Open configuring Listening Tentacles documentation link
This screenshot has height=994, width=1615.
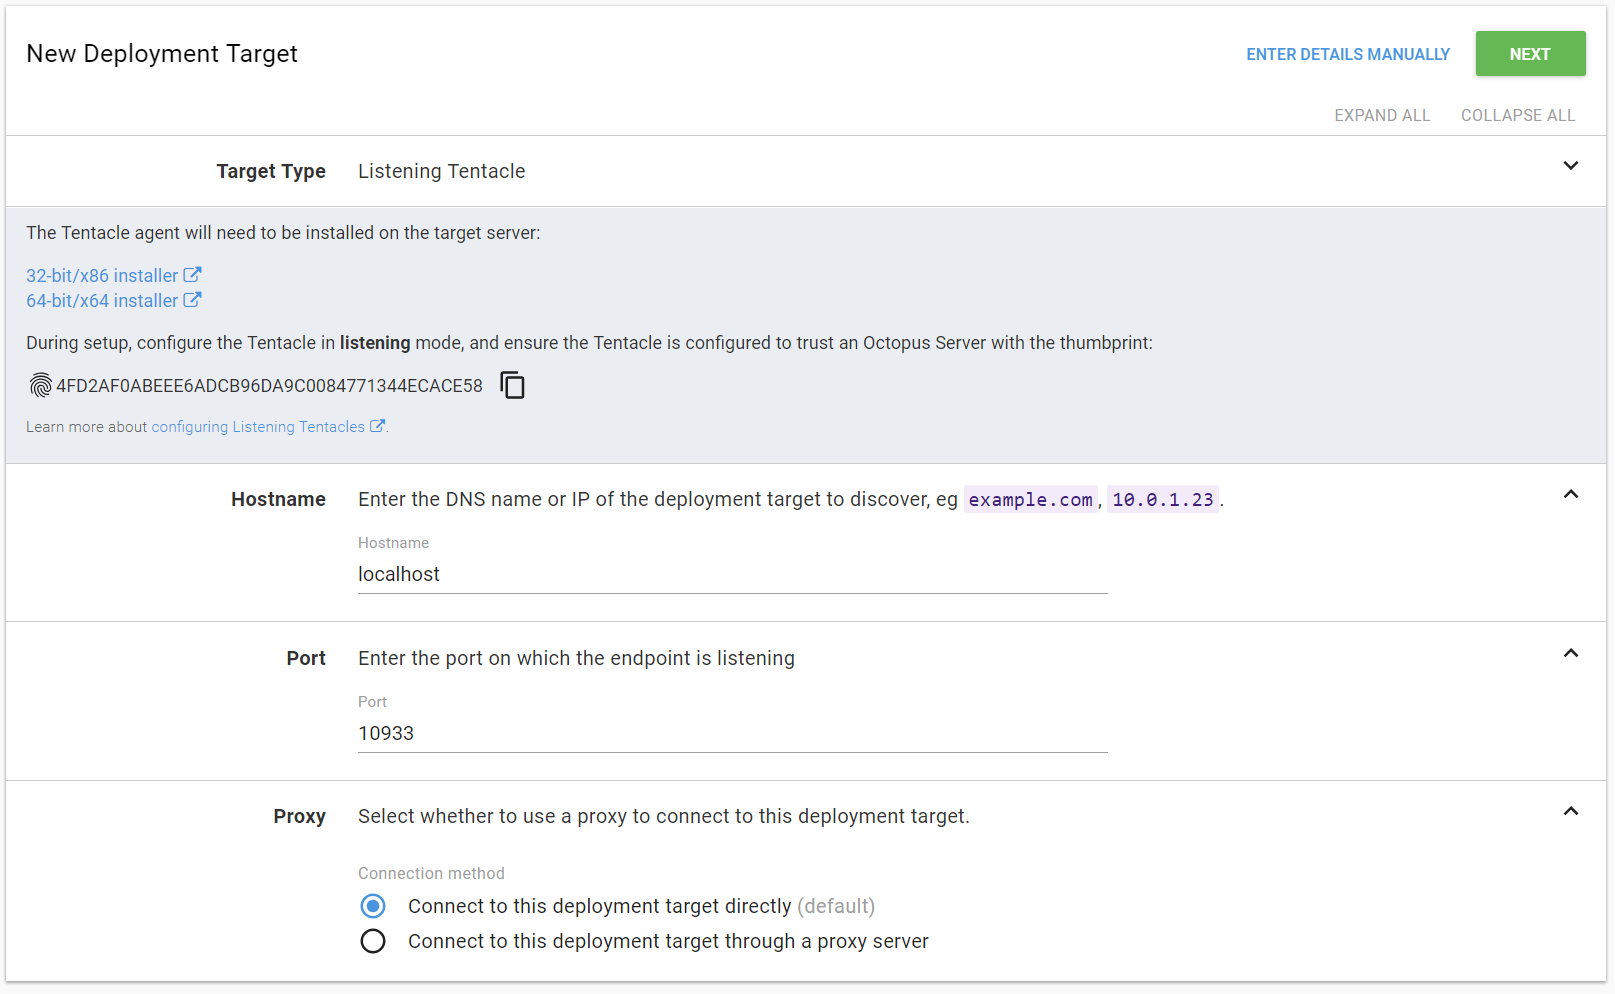pyautogui.click(x=258, y=427)
